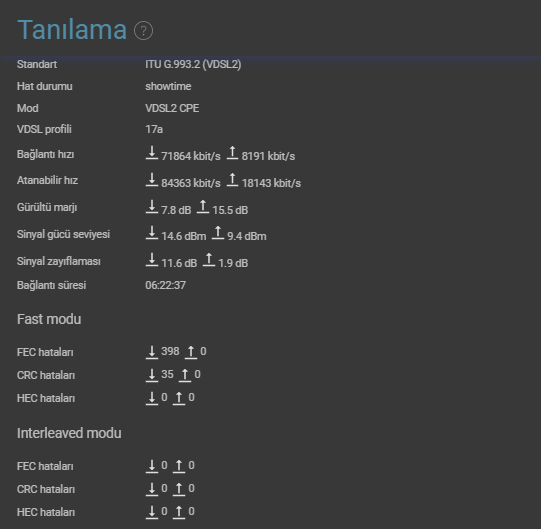Click the upload arrow beside 9.4 dBm
Image resolution: width=541 pixels, height=529 pixels.
pos(218,233)
